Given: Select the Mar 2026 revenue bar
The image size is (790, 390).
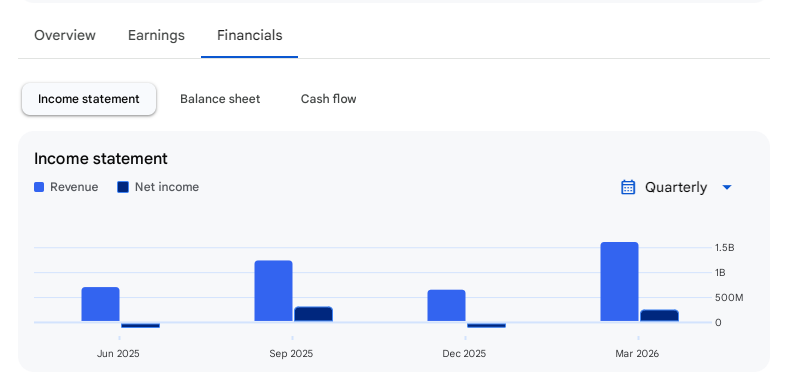Looking at the screenshot, I should click(x=620, y=282).
